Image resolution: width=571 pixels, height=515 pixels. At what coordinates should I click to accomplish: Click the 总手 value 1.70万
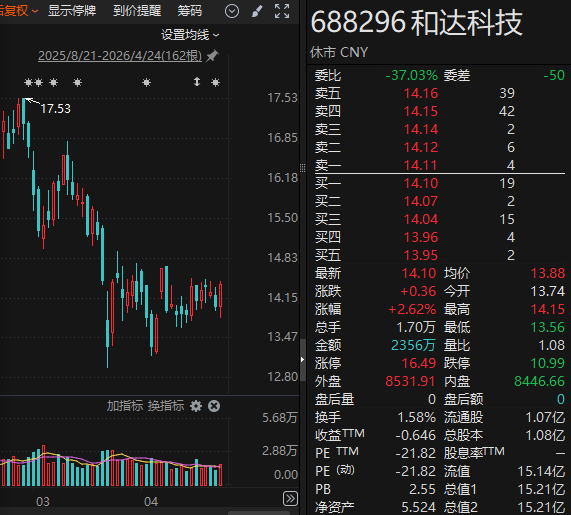[x=416, y=327]
